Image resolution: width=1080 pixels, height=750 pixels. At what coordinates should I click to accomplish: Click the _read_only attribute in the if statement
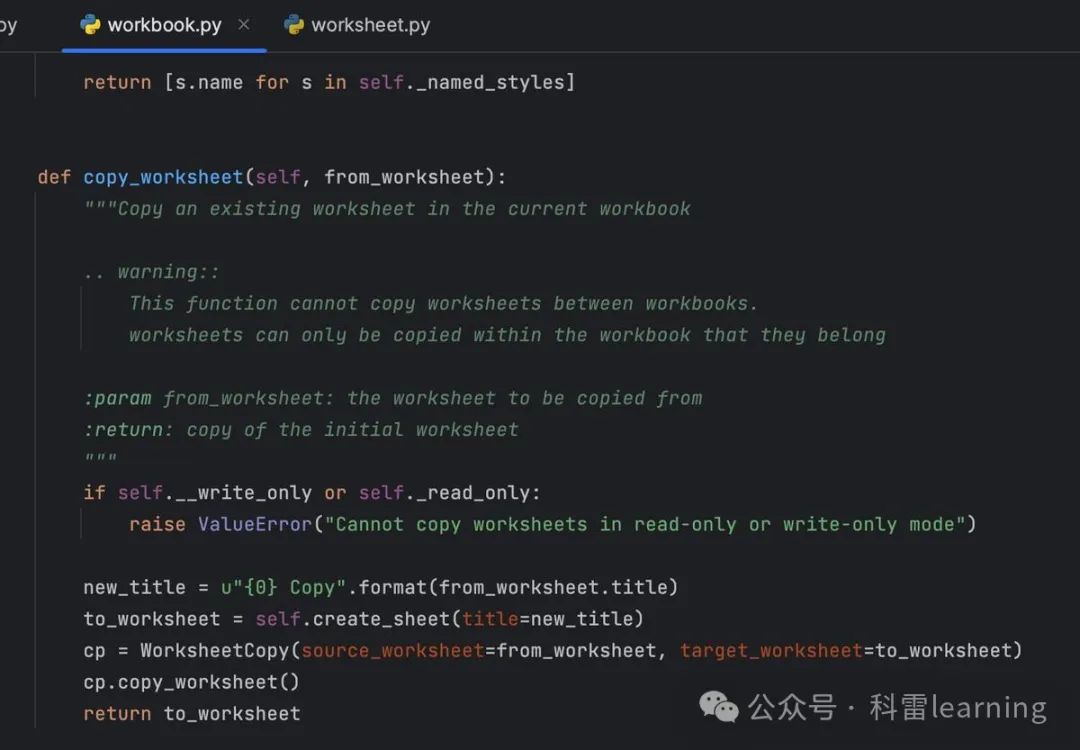(472, 493)
